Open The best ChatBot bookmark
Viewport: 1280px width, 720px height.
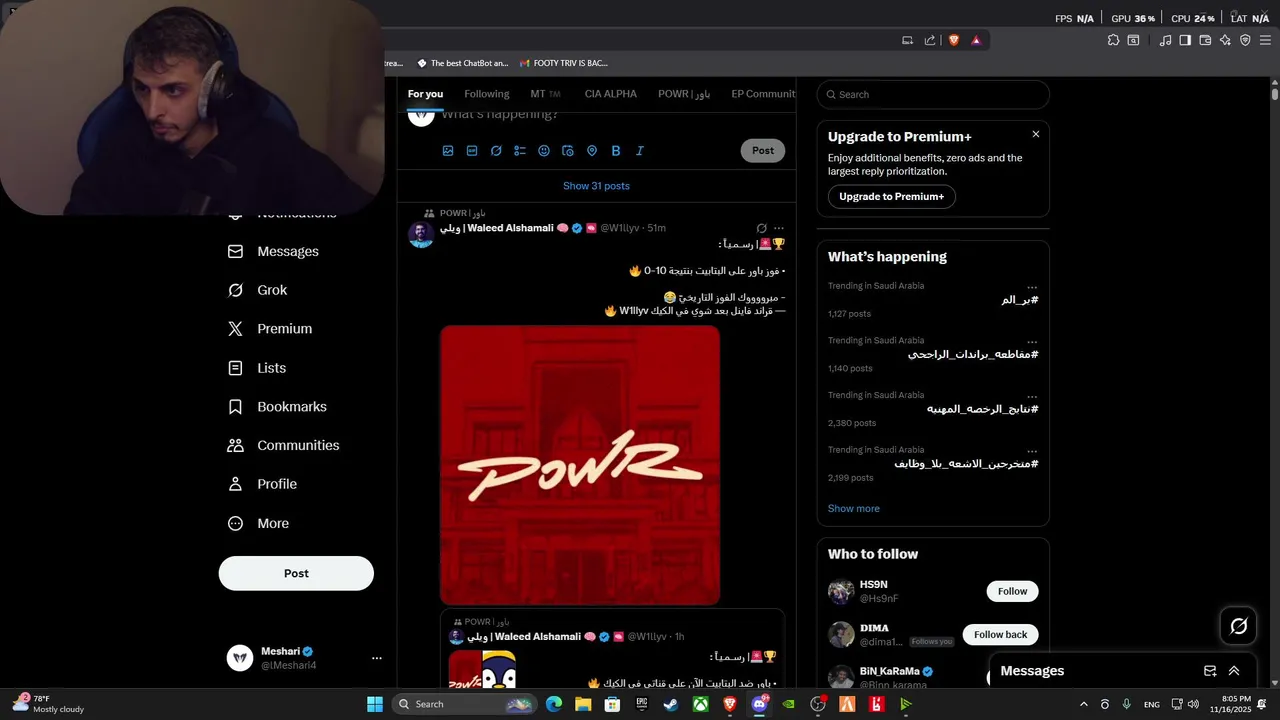462,63
